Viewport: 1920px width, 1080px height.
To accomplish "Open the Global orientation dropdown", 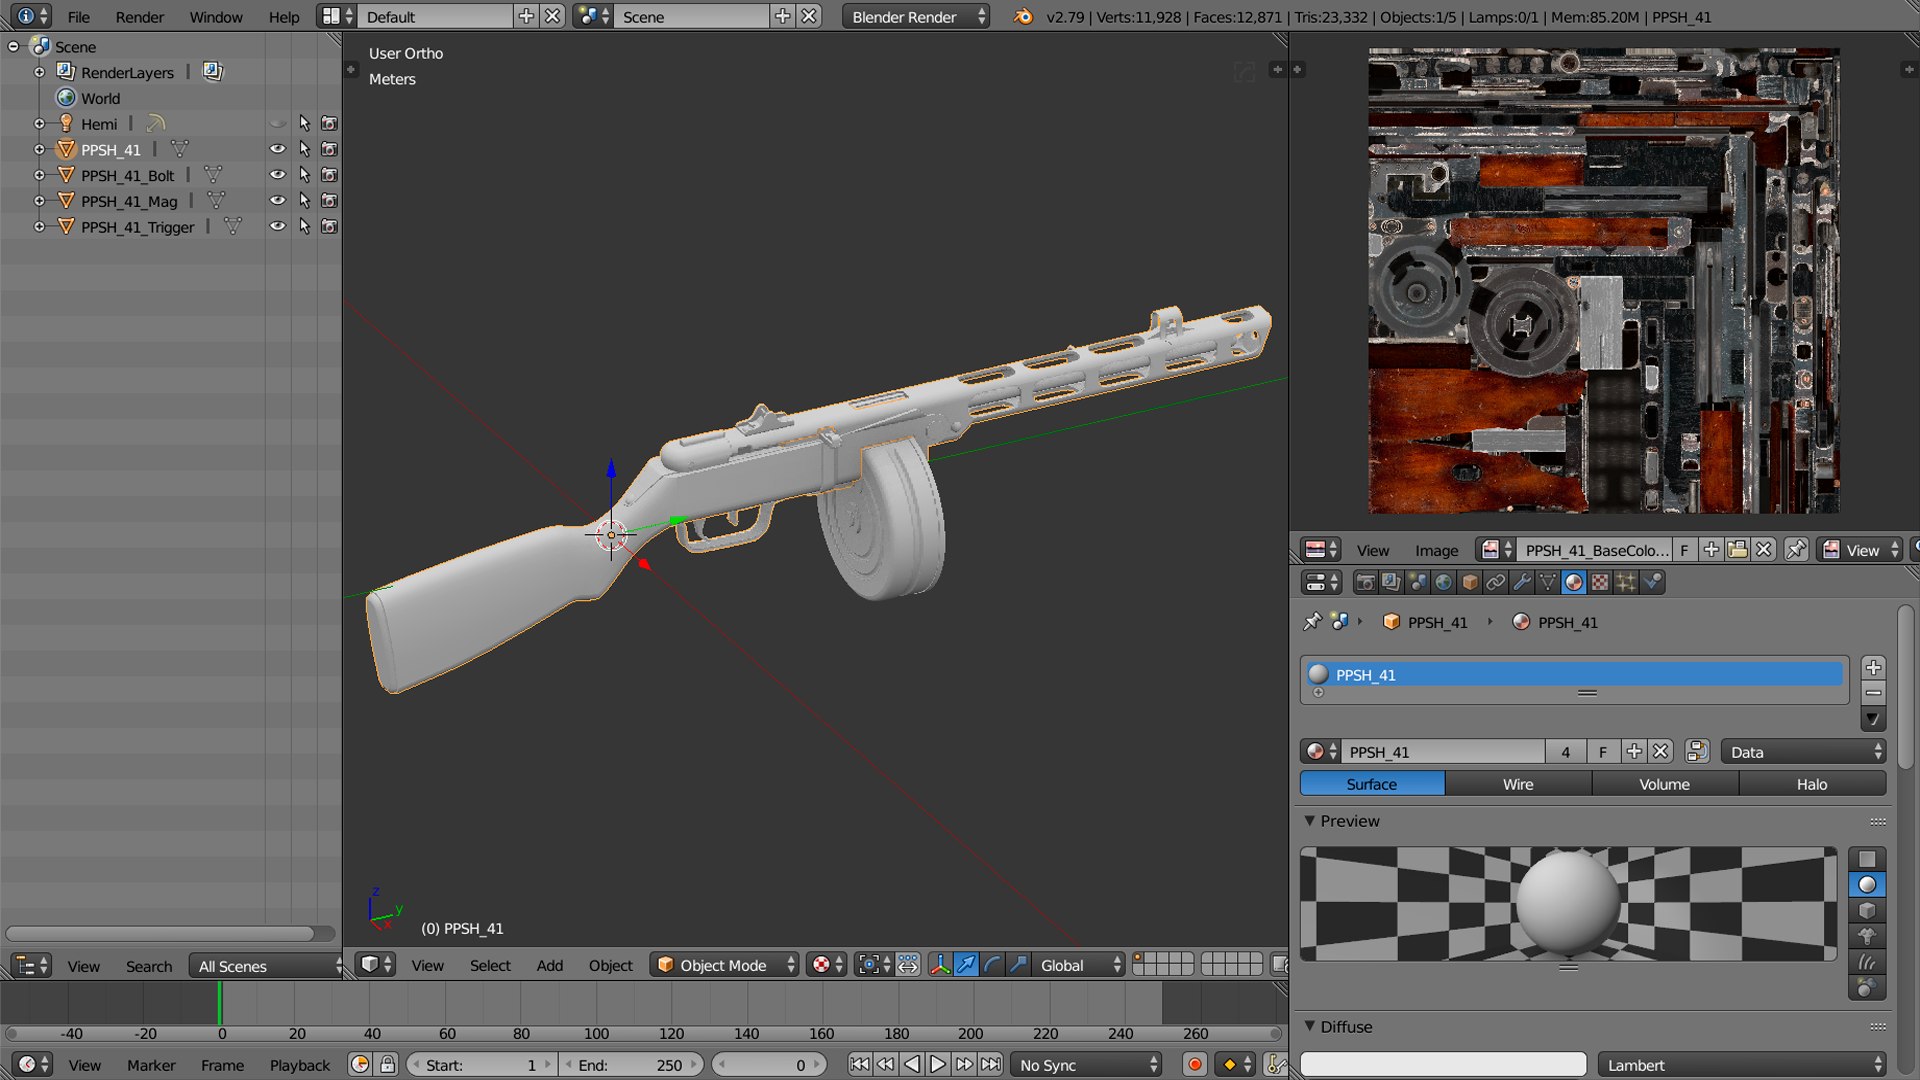I will pyautogui.click(x=1077, y=965).
